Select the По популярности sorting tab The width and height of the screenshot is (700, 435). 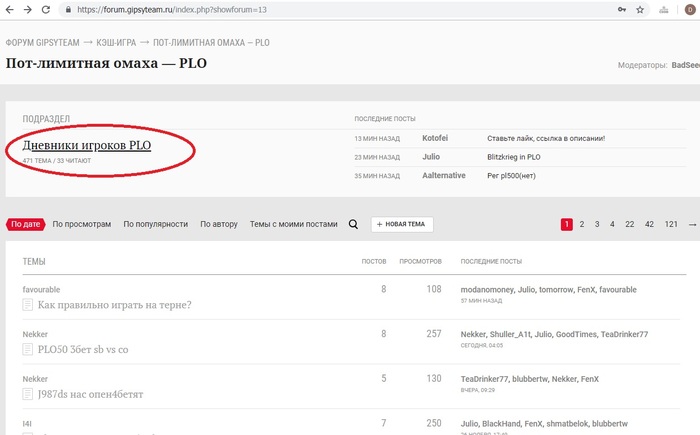click(x=155, y=224)
